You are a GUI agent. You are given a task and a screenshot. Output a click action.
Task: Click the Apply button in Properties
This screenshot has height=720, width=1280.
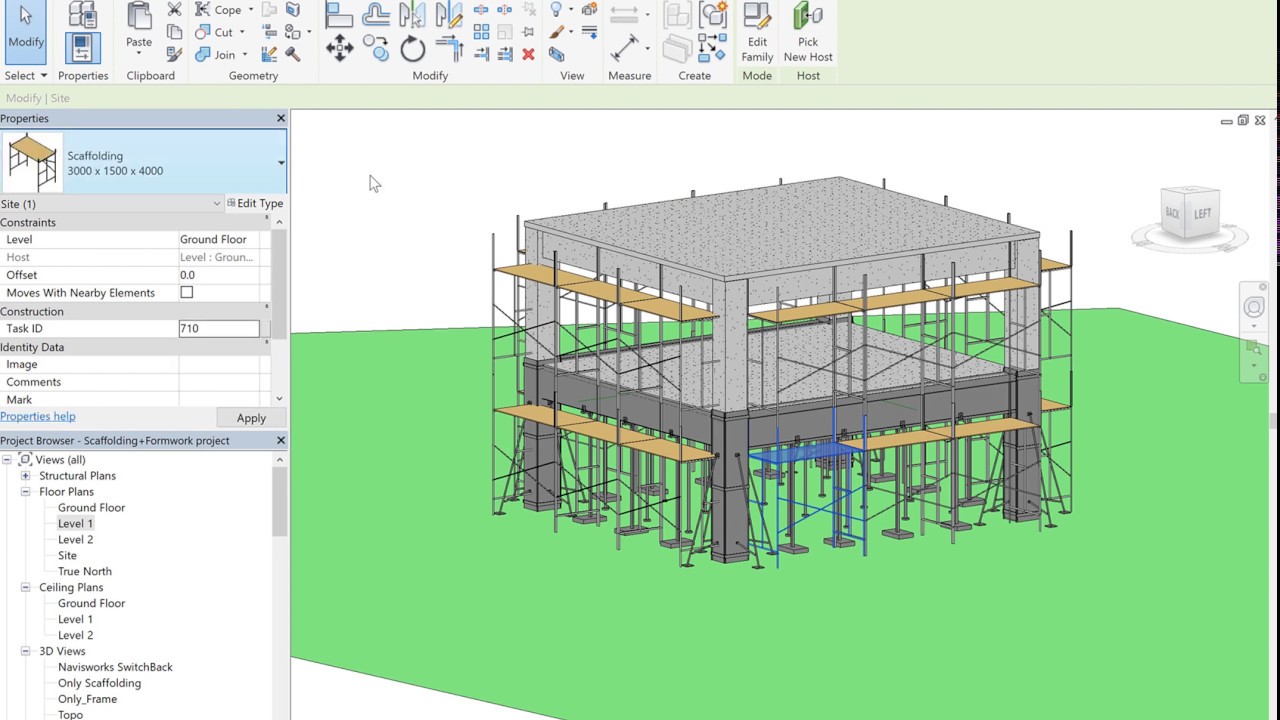pos(251,418)
